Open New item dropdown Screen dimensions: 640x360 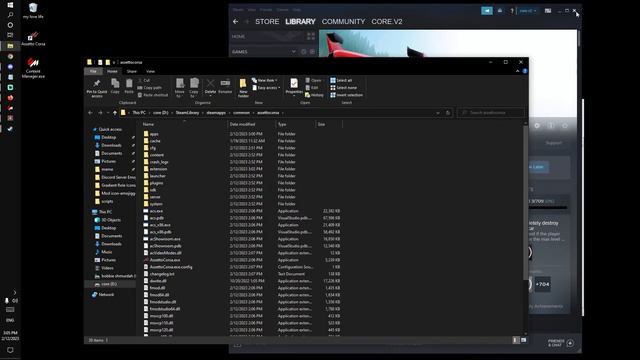click(x=264, y=80)
